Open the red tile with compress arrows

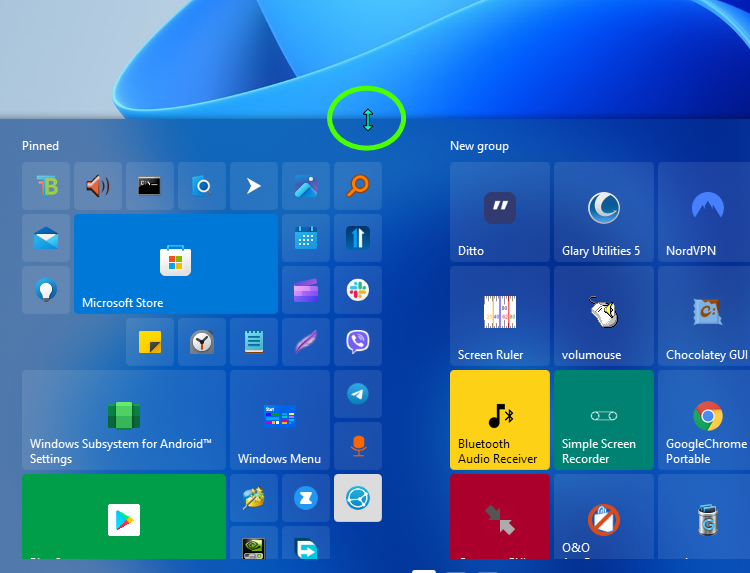coord(500,517)
